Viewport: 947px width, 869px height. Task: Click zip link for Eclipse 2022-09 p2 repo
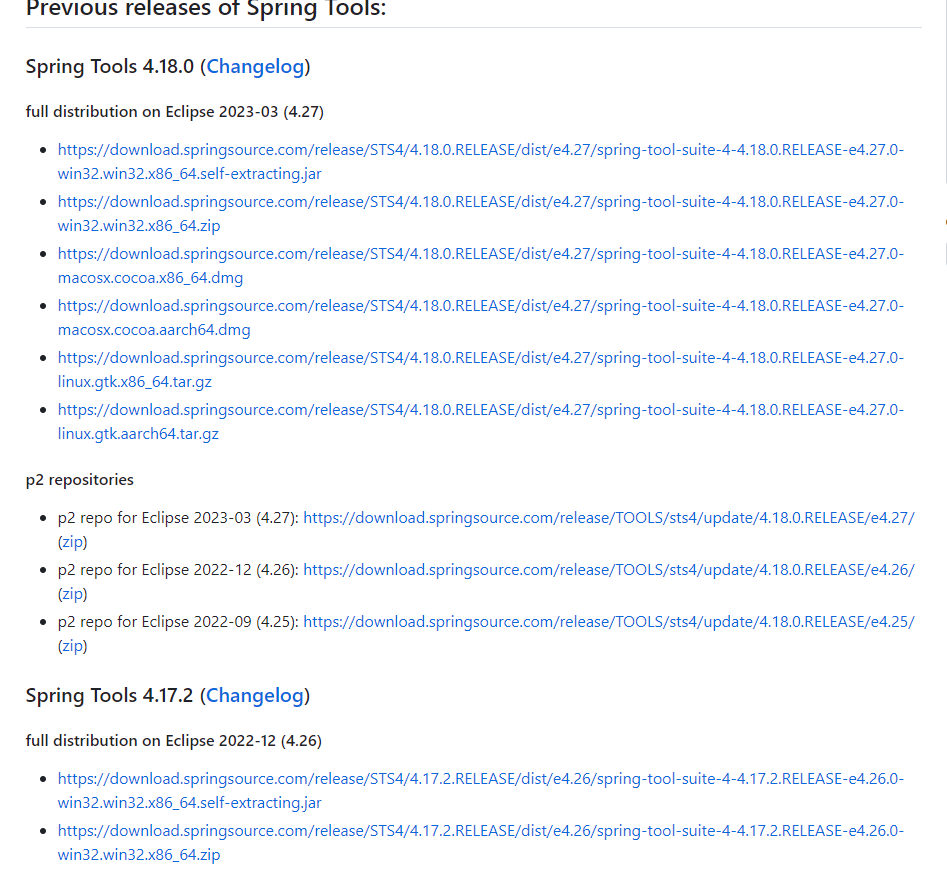[72, 646]
